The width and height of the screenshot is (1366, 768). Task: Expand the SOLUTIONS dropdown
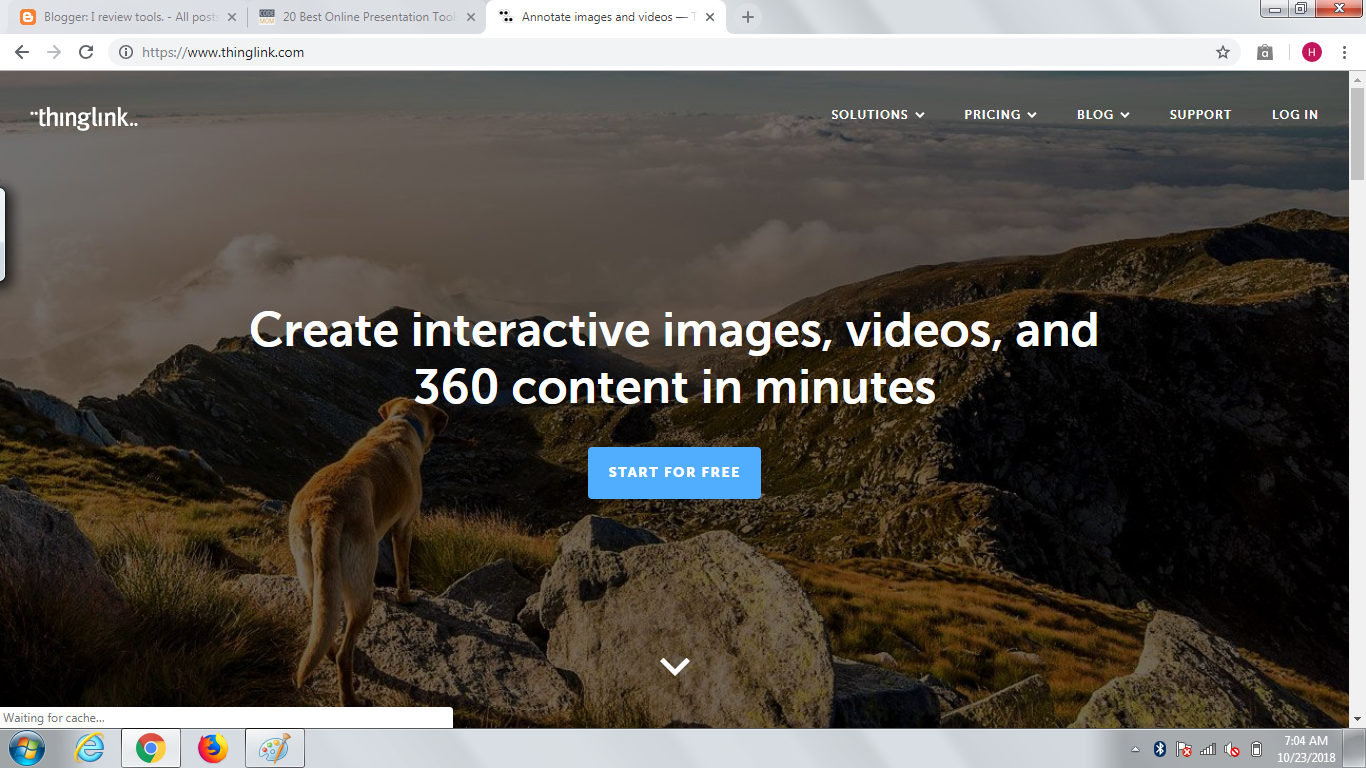tap(877, 114)
